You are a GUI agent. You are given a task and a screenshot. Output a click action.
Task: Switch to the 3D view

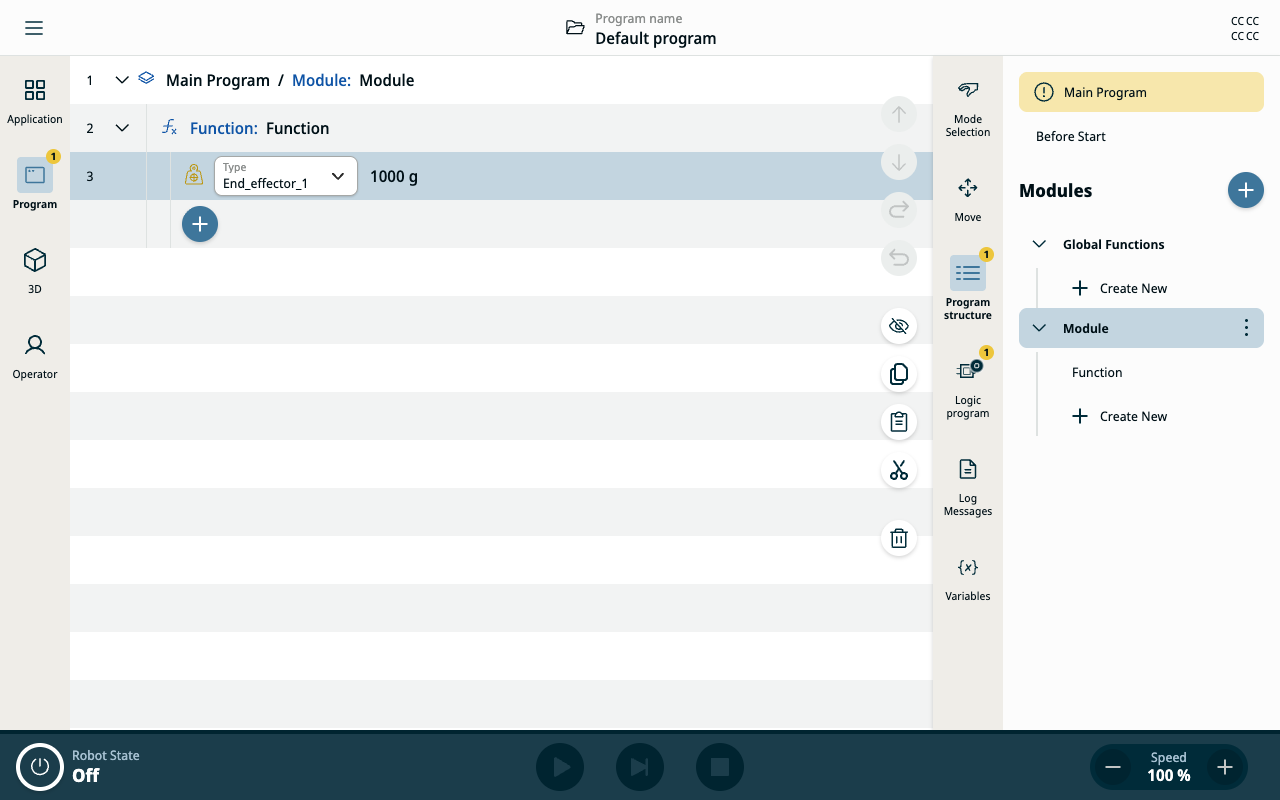pyautogui.click(x=35, y=271)
